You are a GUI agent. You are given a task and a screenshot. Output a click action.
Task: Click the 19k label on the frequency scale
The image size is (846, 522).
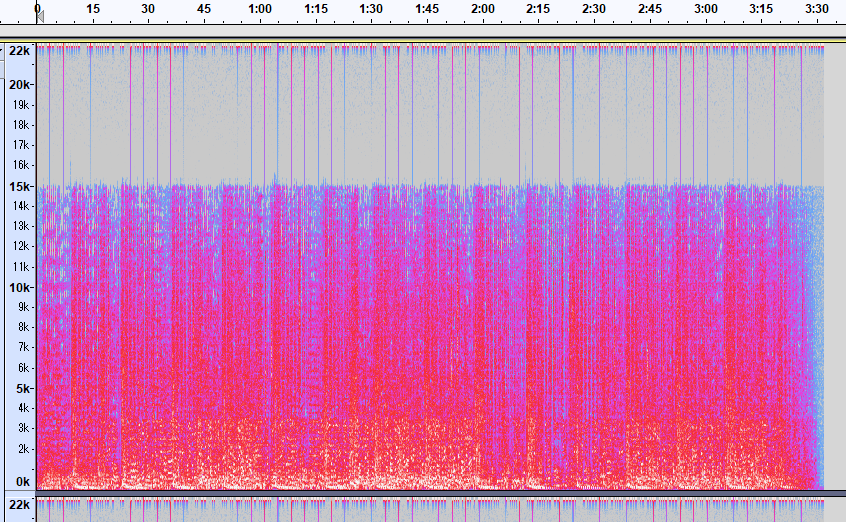coord(21,105)
